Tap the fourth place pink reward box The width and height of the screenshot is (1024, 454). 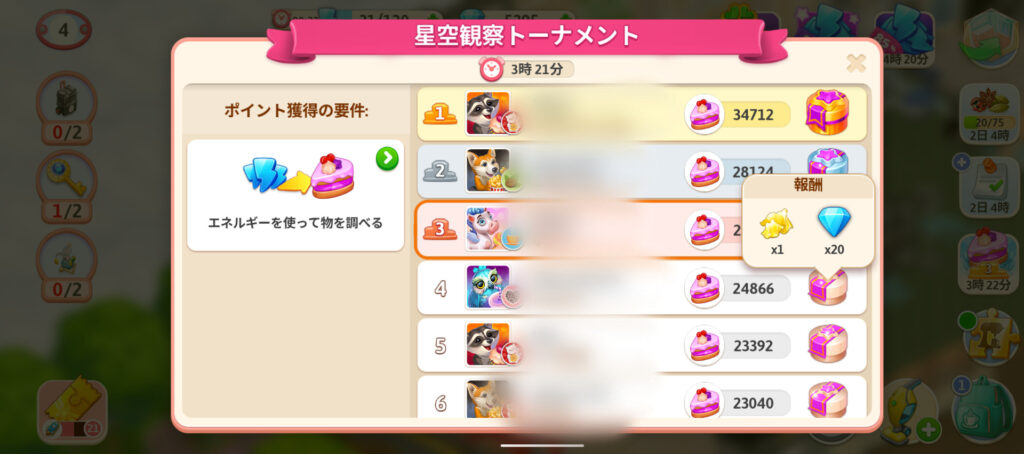pyautogui.click(x=828, y=287)
